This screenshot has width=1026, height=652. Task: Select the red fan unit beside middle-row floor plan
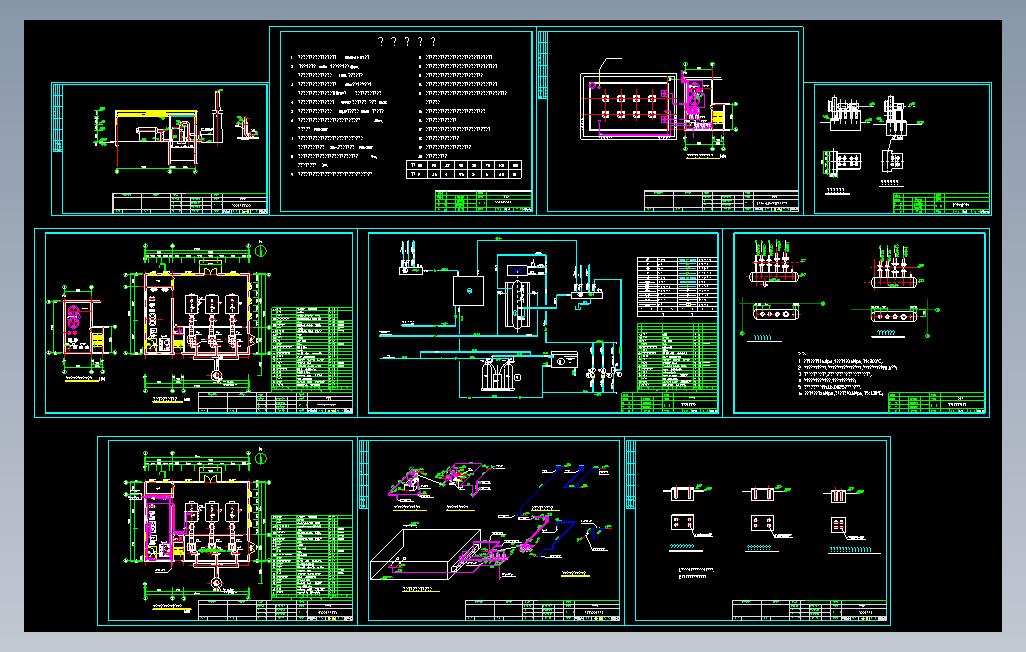[x=74, y=316]
